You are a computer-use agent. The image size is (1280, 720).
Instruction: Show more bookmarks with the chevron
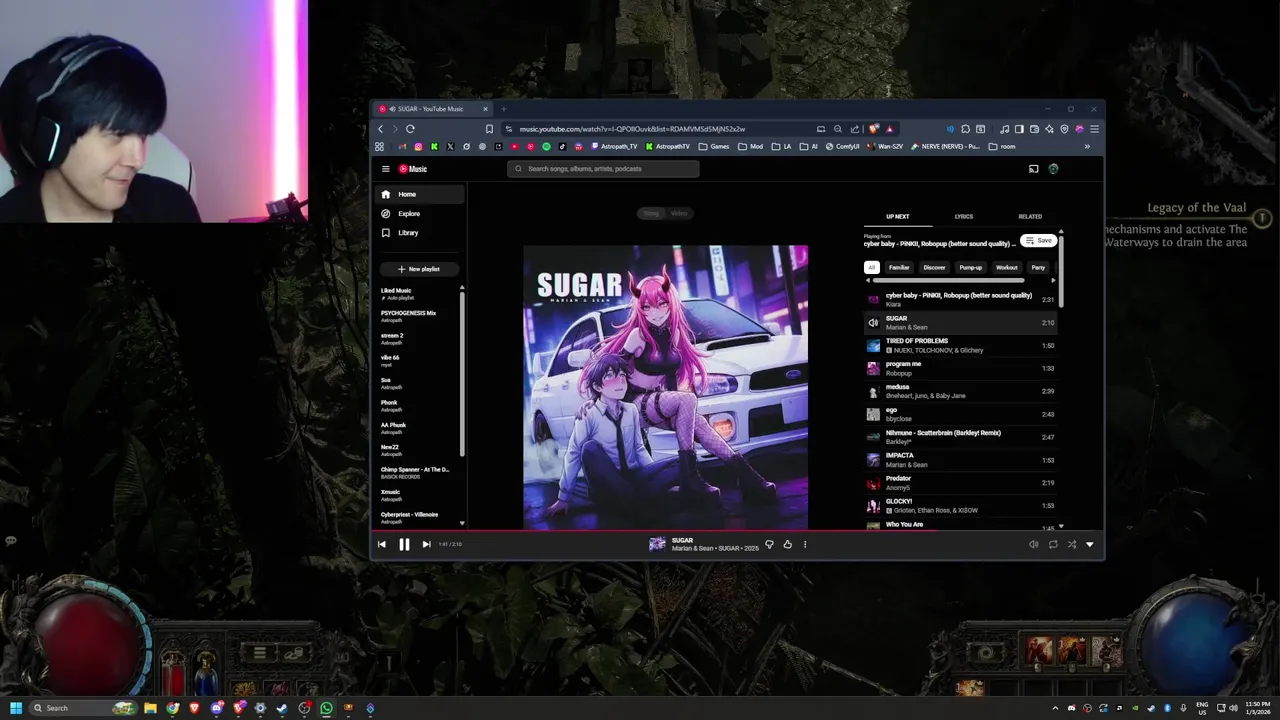click(x=1087, y=146)
